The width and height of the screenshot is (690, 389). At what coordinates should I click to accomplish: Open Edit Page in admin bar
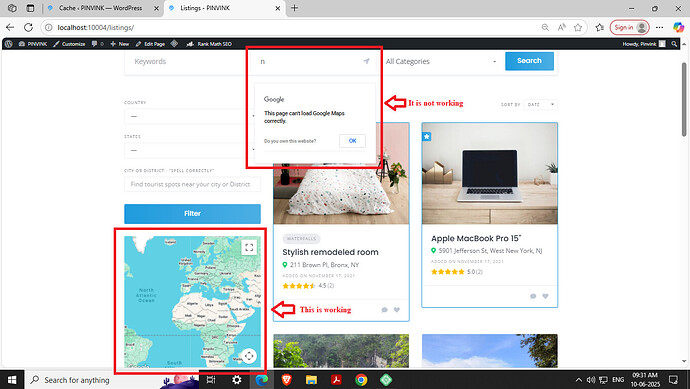click(150, 44)
